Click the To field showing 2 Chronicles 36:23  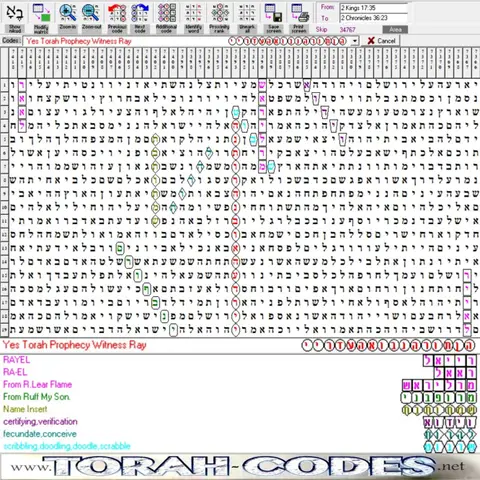[373, 18]
